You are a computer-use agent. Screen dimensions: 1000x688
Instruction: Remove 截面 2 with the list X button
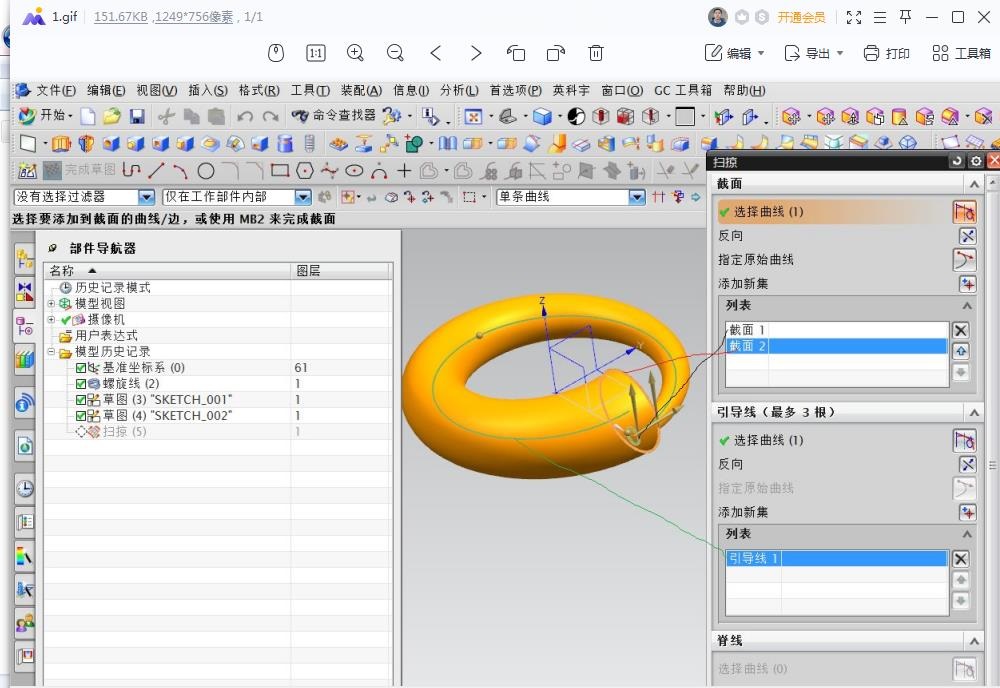pos(960,330)
